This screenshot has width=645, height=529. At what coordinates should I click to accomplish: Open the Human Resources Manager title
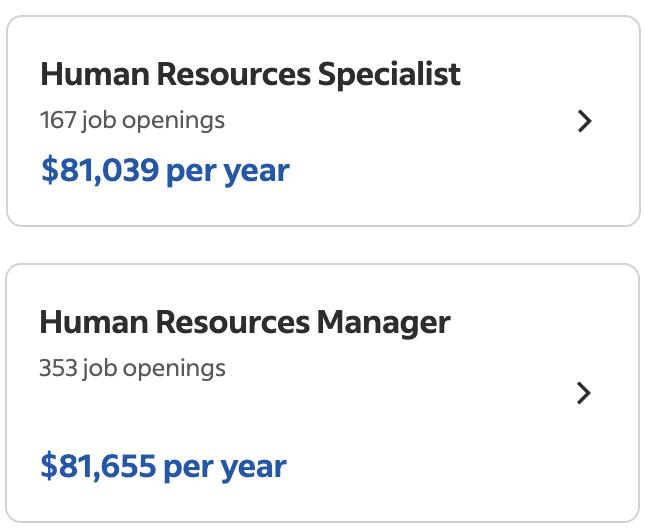(x=245, y=322)
